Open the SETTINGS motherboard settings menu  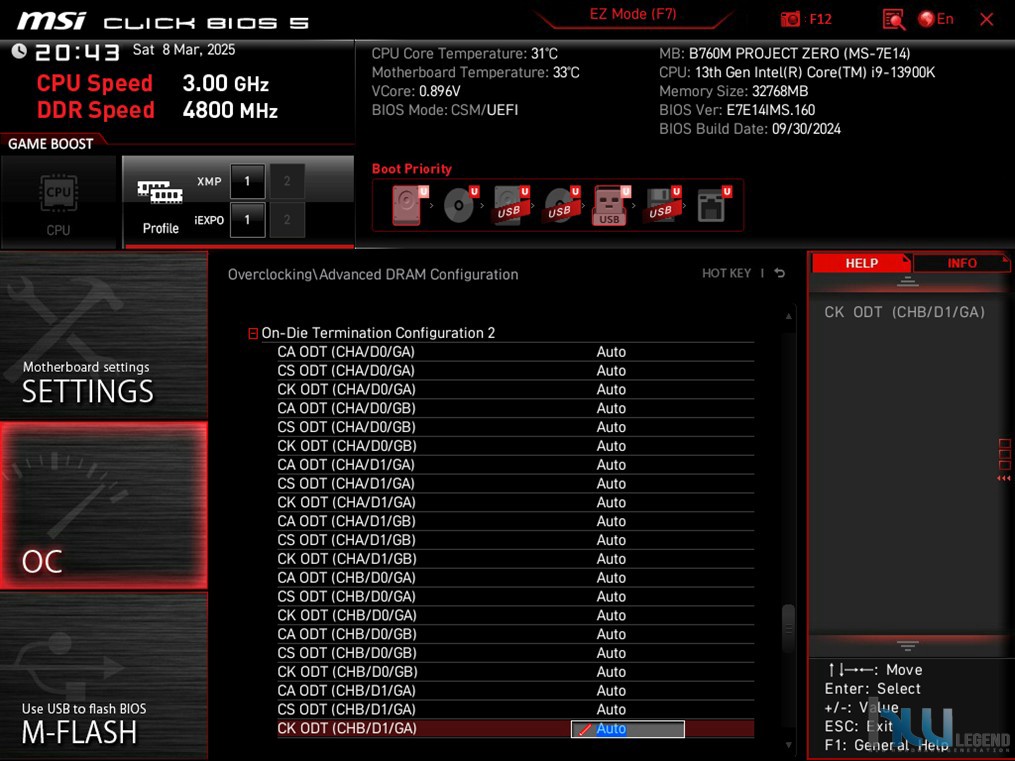tap(104, 335)
